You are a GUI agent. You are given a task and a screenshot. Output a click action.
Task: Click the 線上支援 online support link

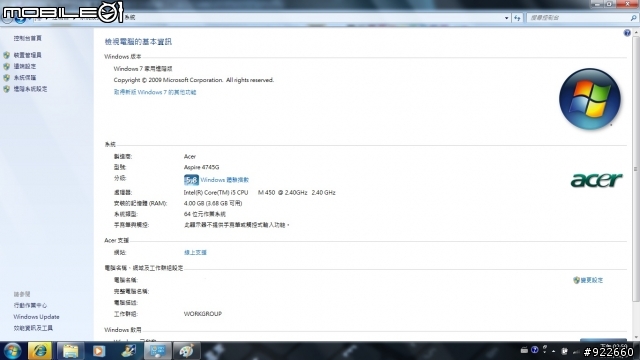[x=195, y=253]
